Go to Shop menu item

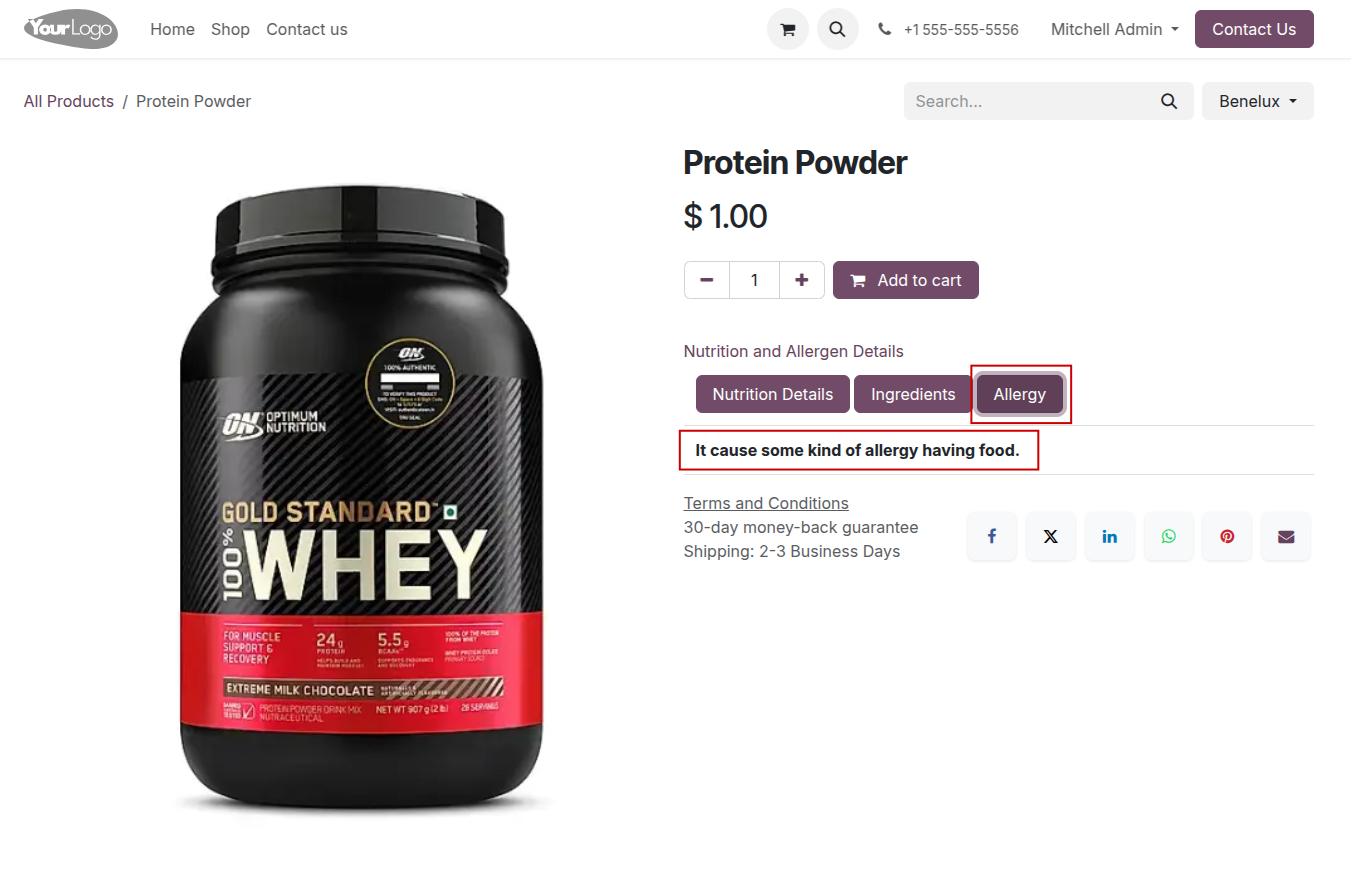coord(230,29)
